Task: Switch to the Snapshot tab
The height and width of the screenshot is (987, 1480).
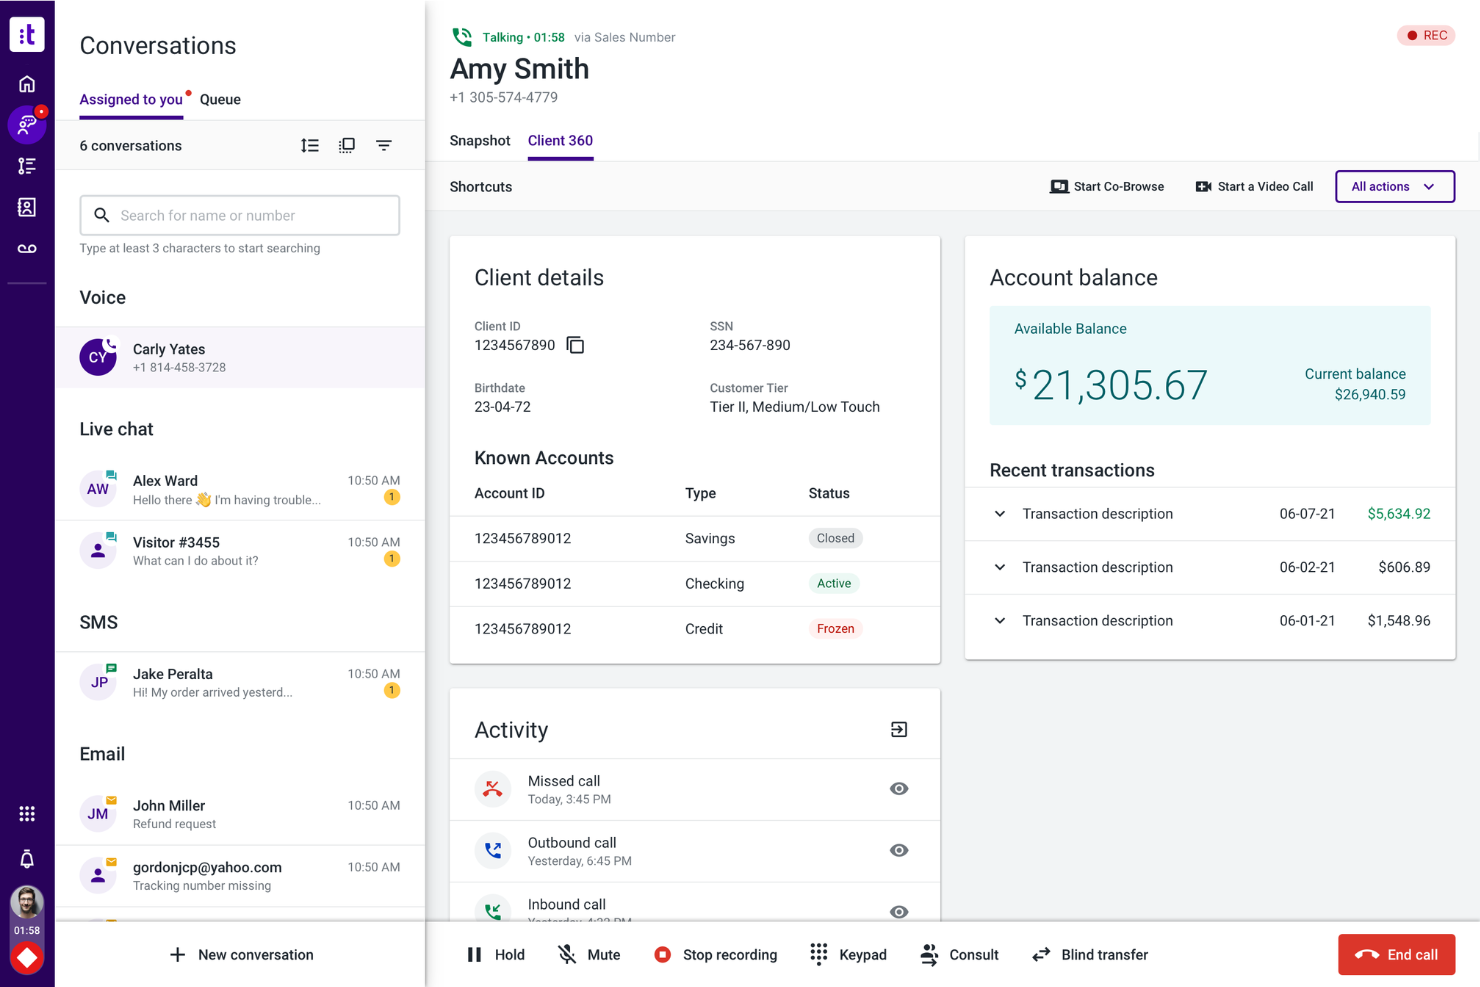Action: click(x=479, y=141)
